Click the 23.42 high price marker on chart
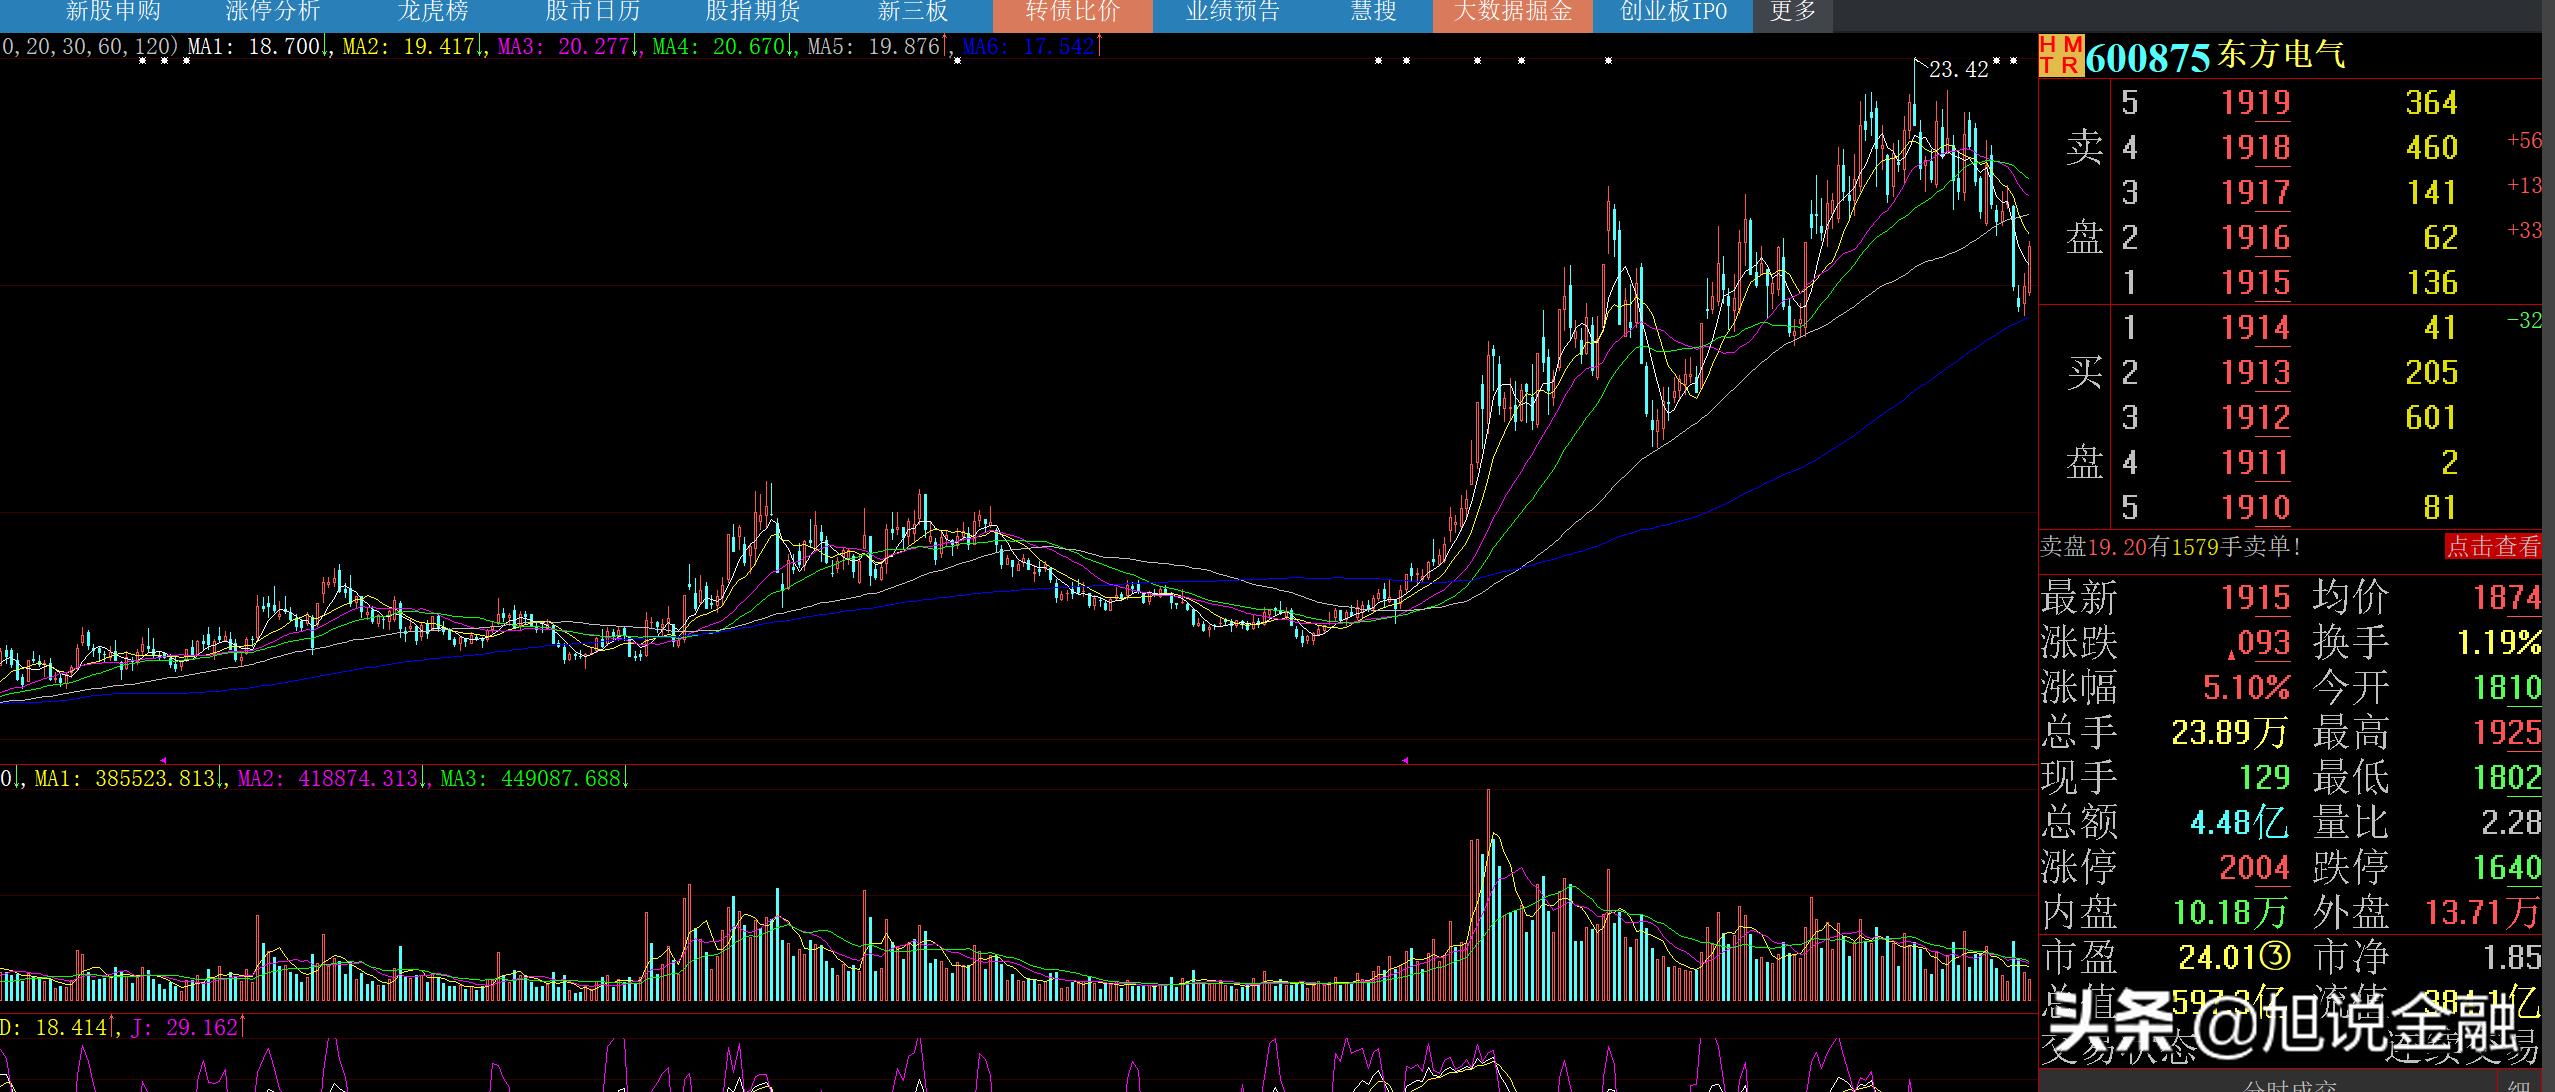Screen dimensions: 2555x1092 (x=1957, y=69)
